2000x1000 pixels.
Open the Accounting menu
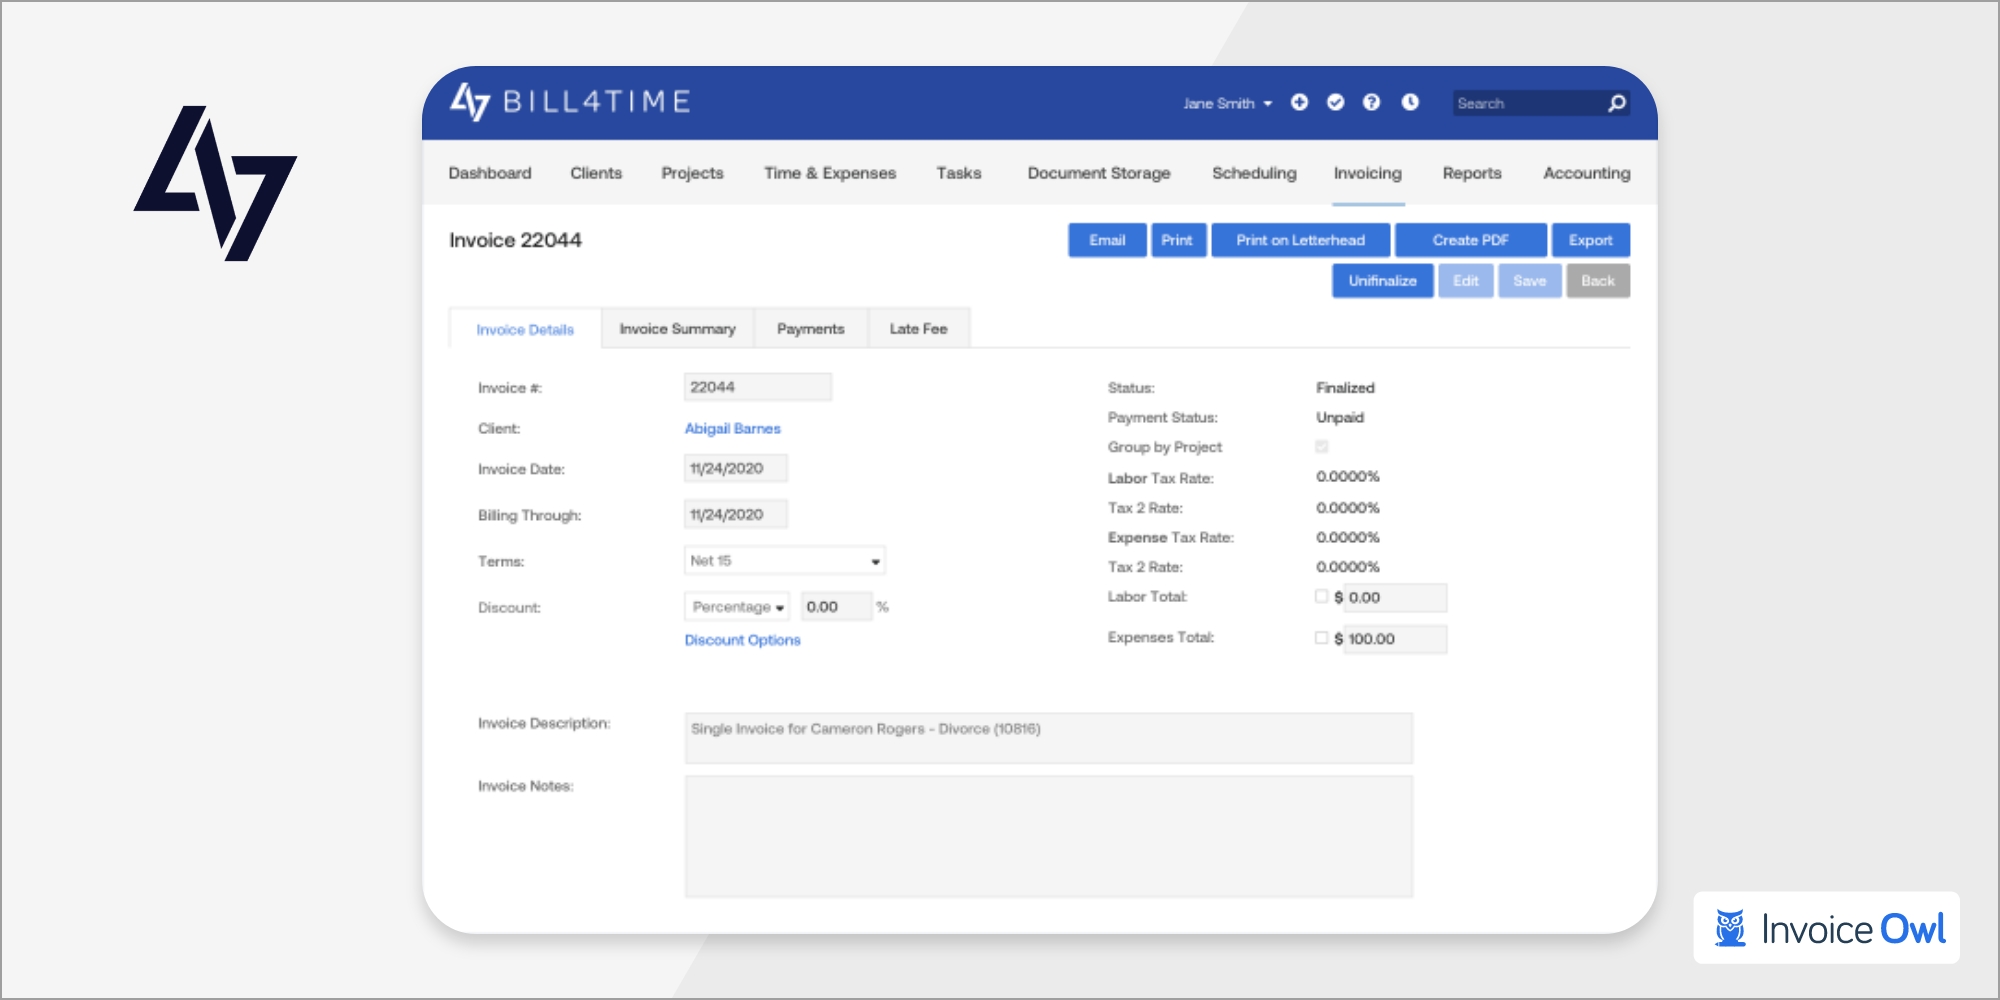1587,173
